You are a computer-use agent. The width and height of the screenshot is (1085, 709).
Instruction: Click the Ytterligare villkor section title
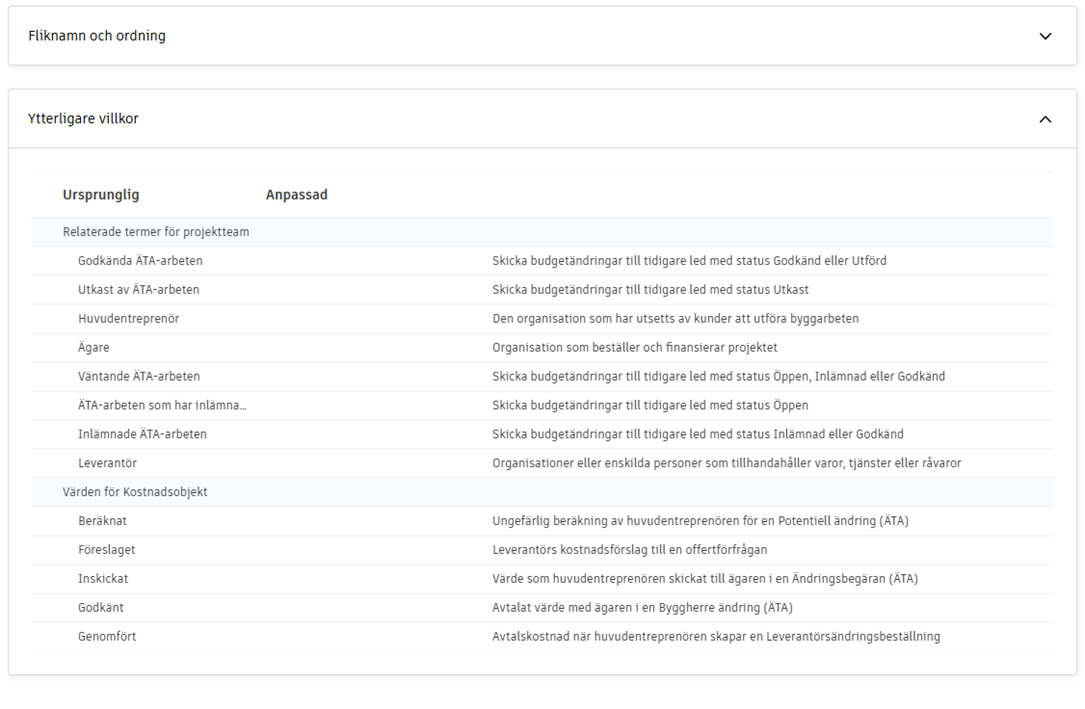click(x=83, y=119)
